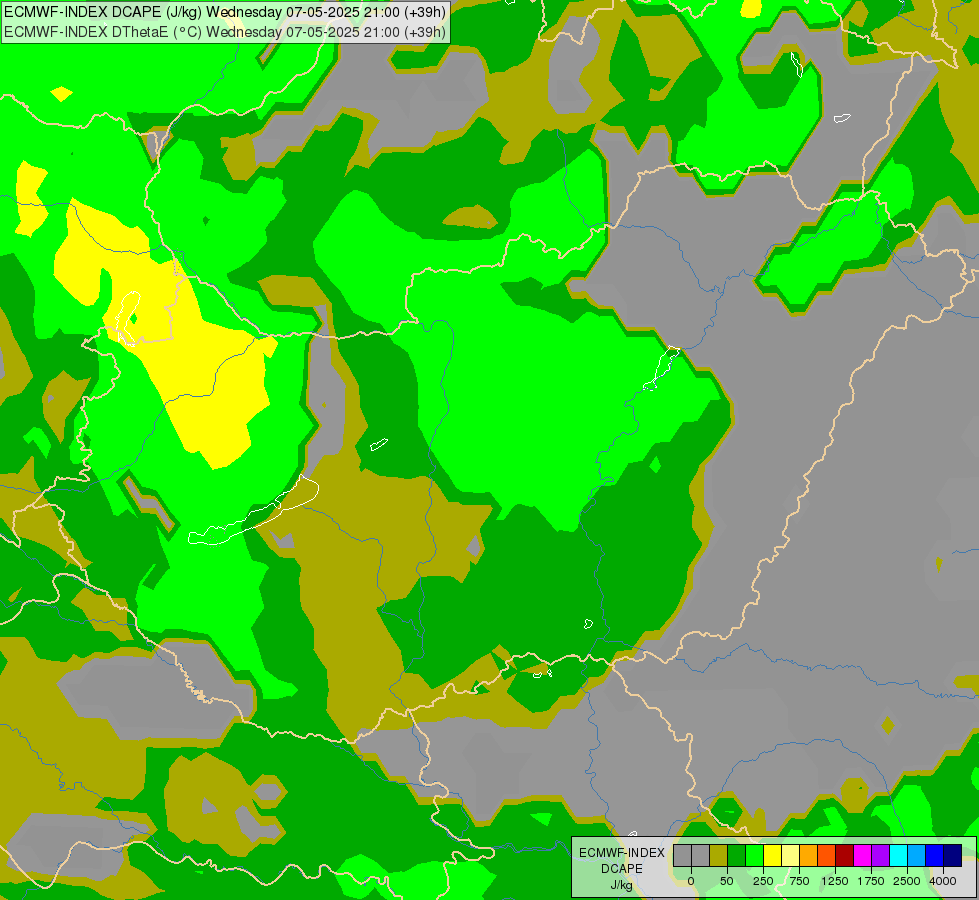This screenshot has height=900, width=979.
Task: Click the legend label '1250'
Action: 835,881
